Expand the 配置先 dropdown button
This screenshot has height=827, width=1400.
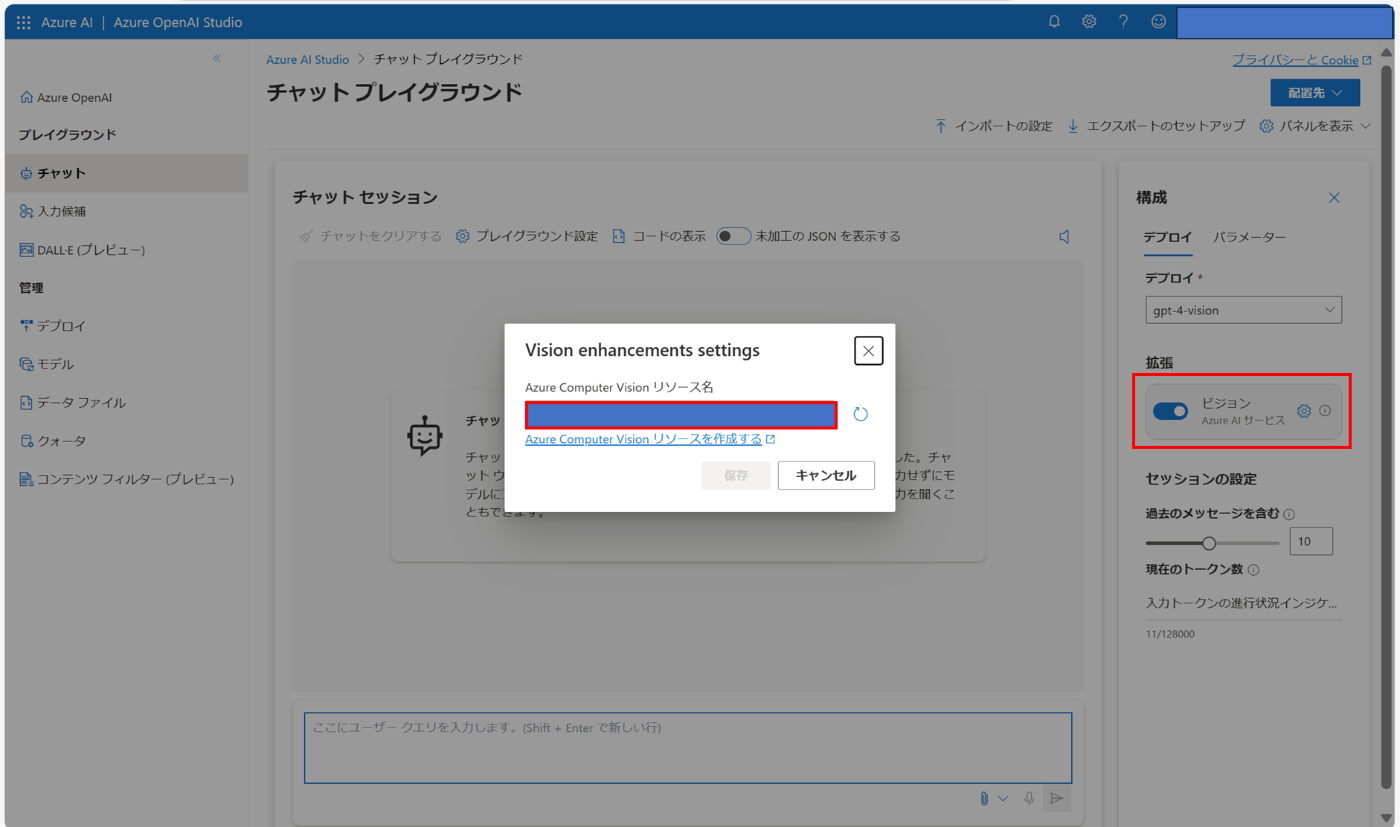tap(1315, 92)
